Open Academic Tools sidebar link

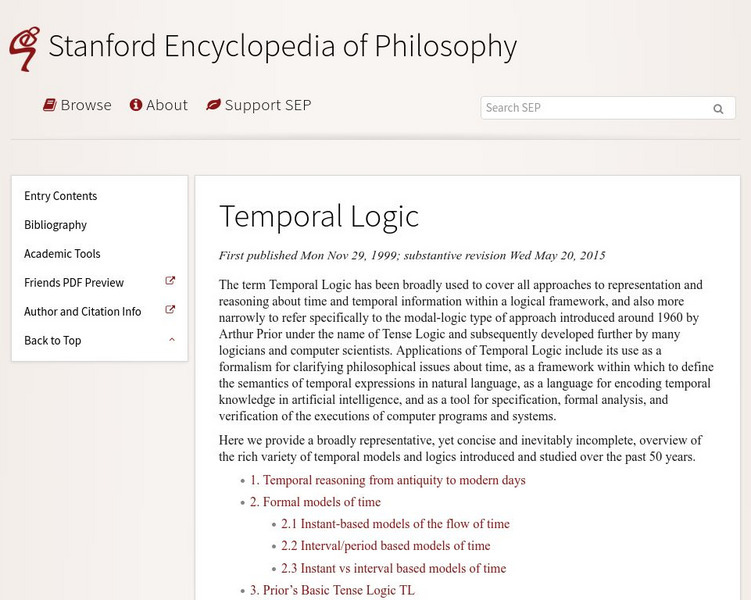(62, 254)
